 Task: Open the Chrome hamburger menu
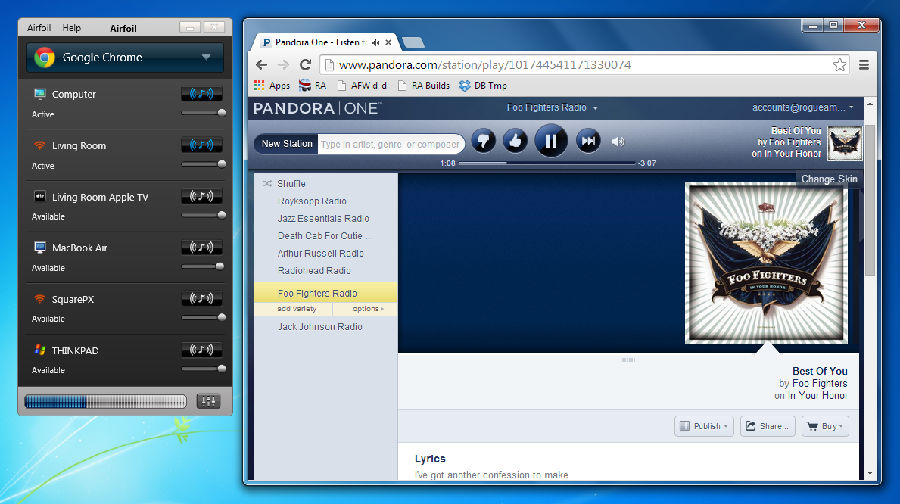pos(864,65)
